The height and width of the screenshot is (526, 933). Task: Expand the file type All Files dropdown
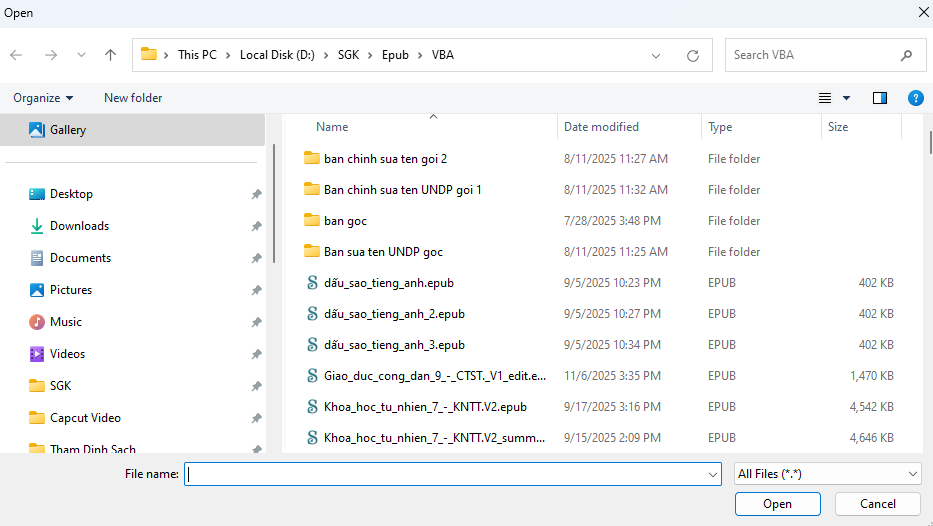[827, 474]
